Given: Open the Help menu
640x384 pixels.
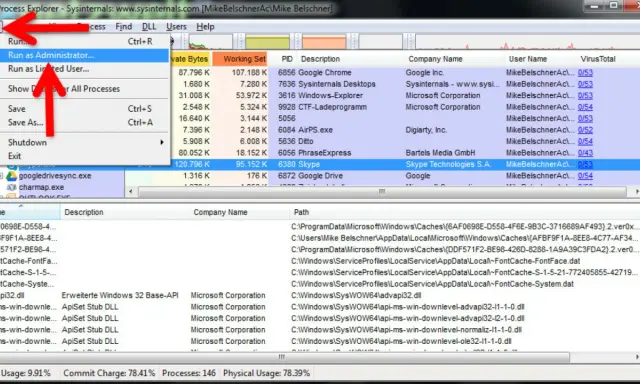Looking at the screenshot, I should [205, 27].
